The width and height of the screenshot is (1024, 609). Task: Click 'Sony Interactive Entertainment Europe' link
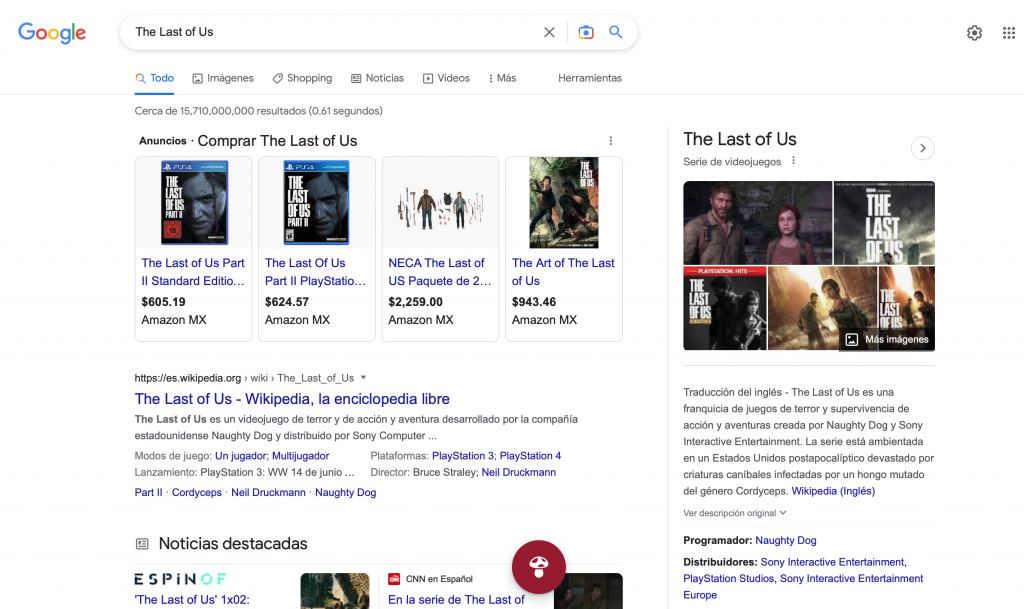pyautogui.click(x=803, y=586)
